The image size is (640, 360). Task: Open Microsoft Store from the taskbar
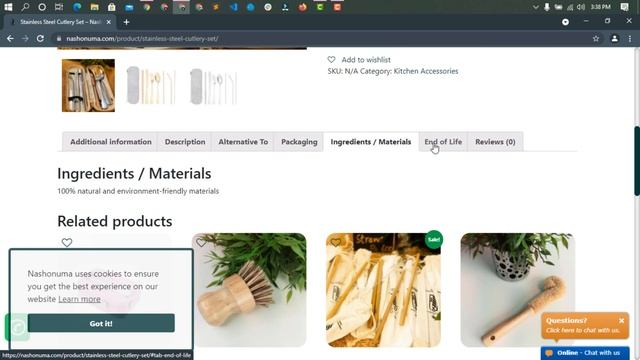click(111, 7)
